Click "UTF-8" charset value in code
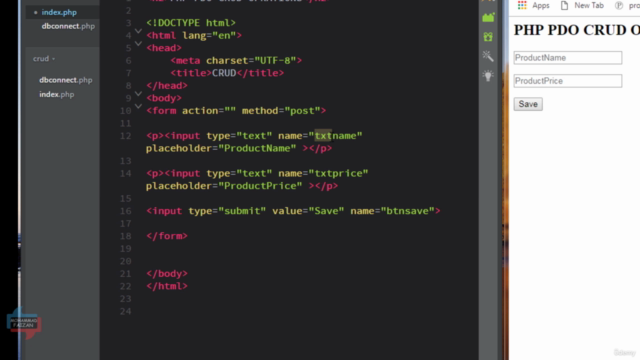 (x=275, y=60)
